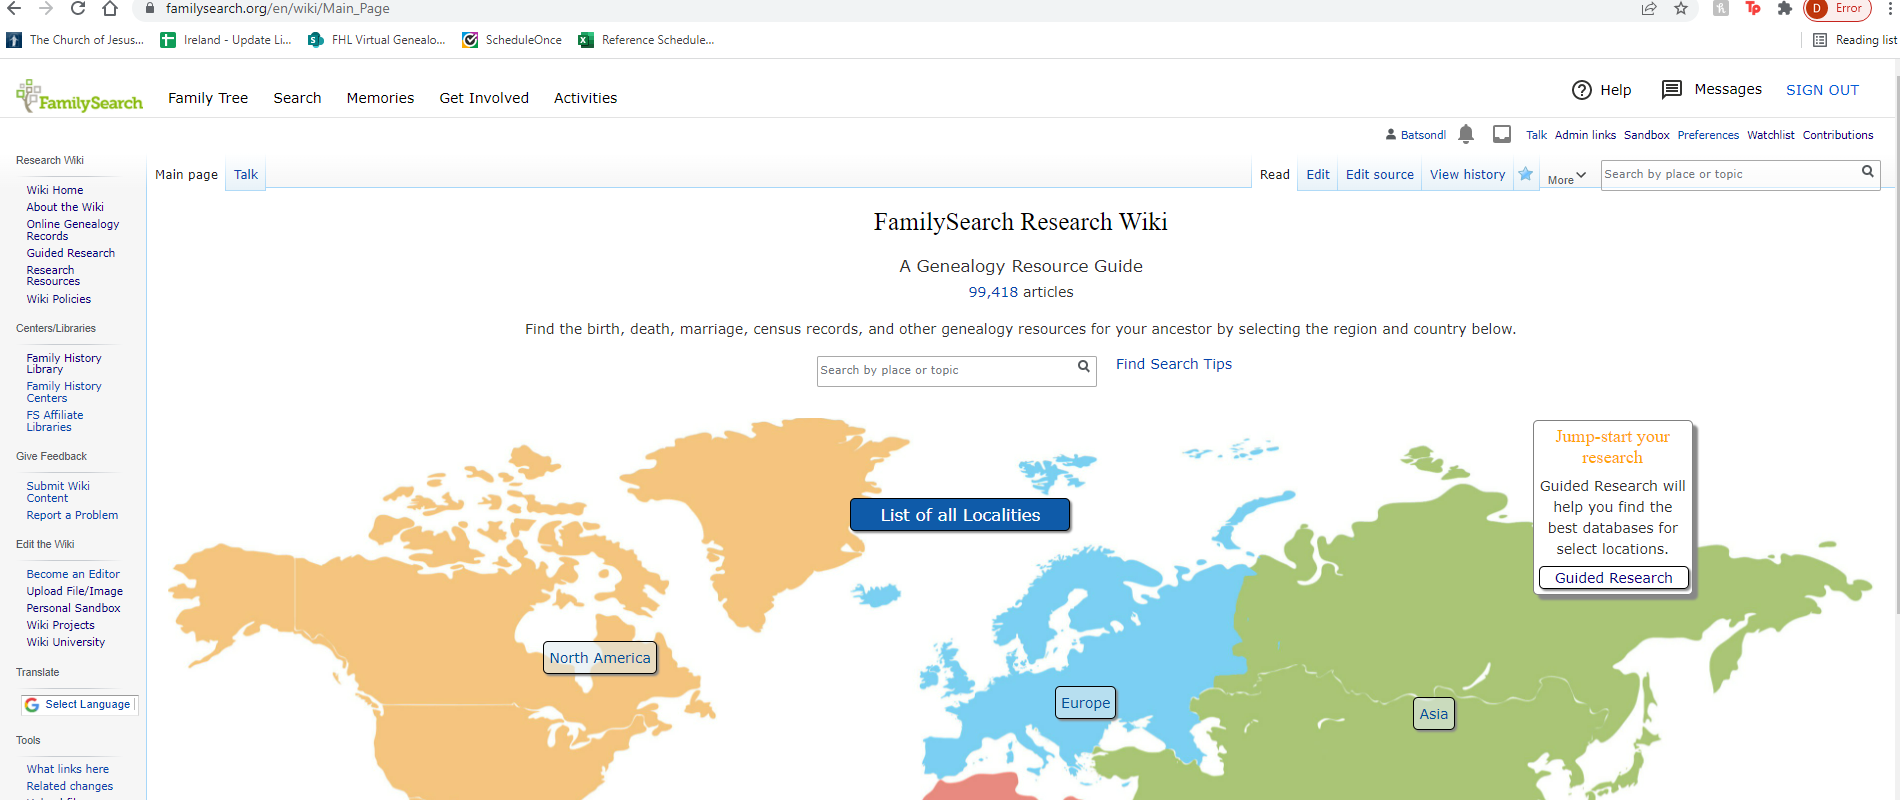Open the Watchlist link
Image resolution: width=1900 pixels, height=800 pixels.
click(1771, 135)
